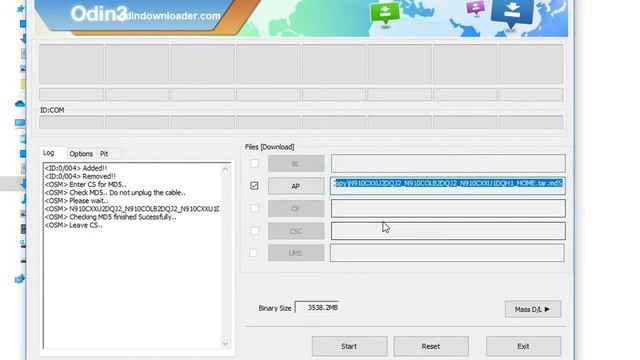
Task: Click the Reset button
Action: point(431,346)
